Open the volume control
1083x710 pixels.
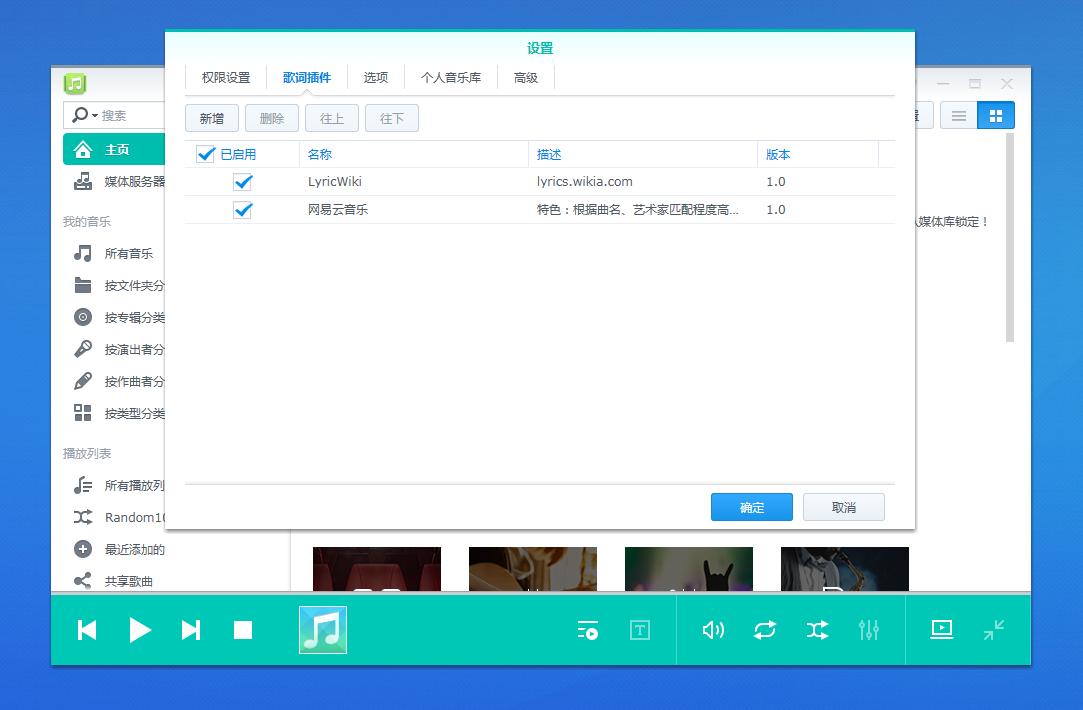coord(713,630)
